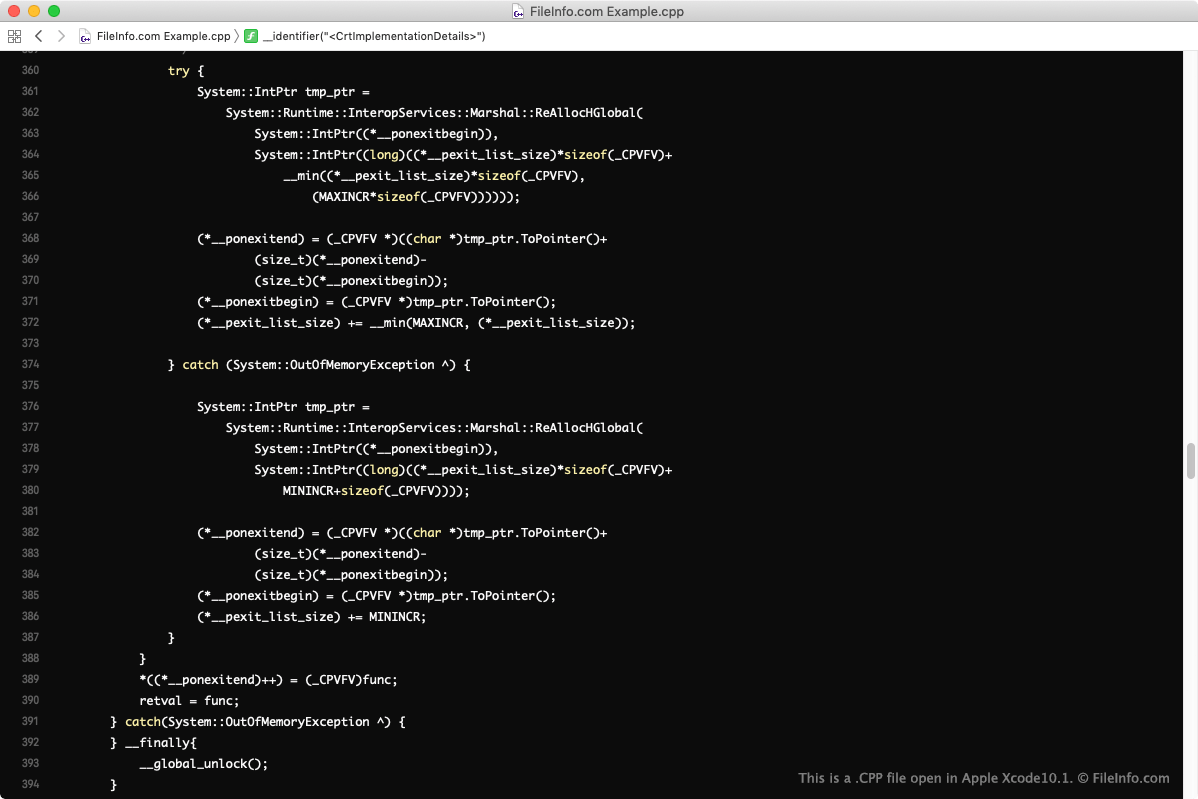Click the window title FileInfo.com Example.cpp

click(608, 12)
